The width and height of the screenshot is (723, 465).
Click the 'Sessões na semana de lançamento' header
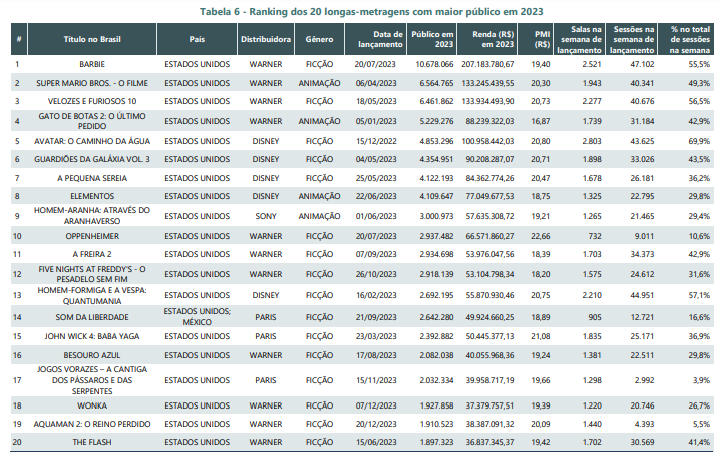tap(632, 39)
